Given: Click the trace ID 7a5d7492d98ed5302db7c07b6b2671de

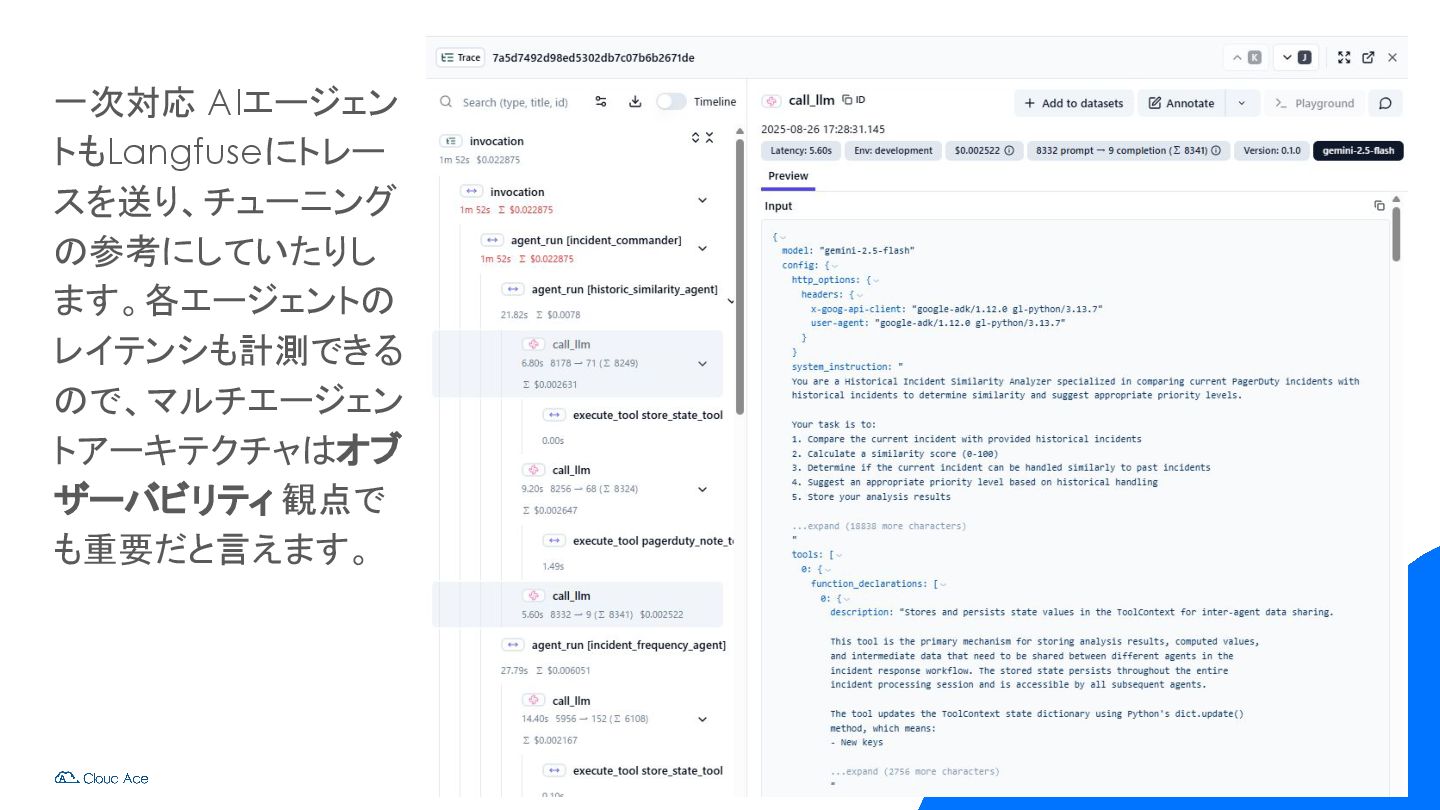Looking at the screenshot, I should coord(593,58).
